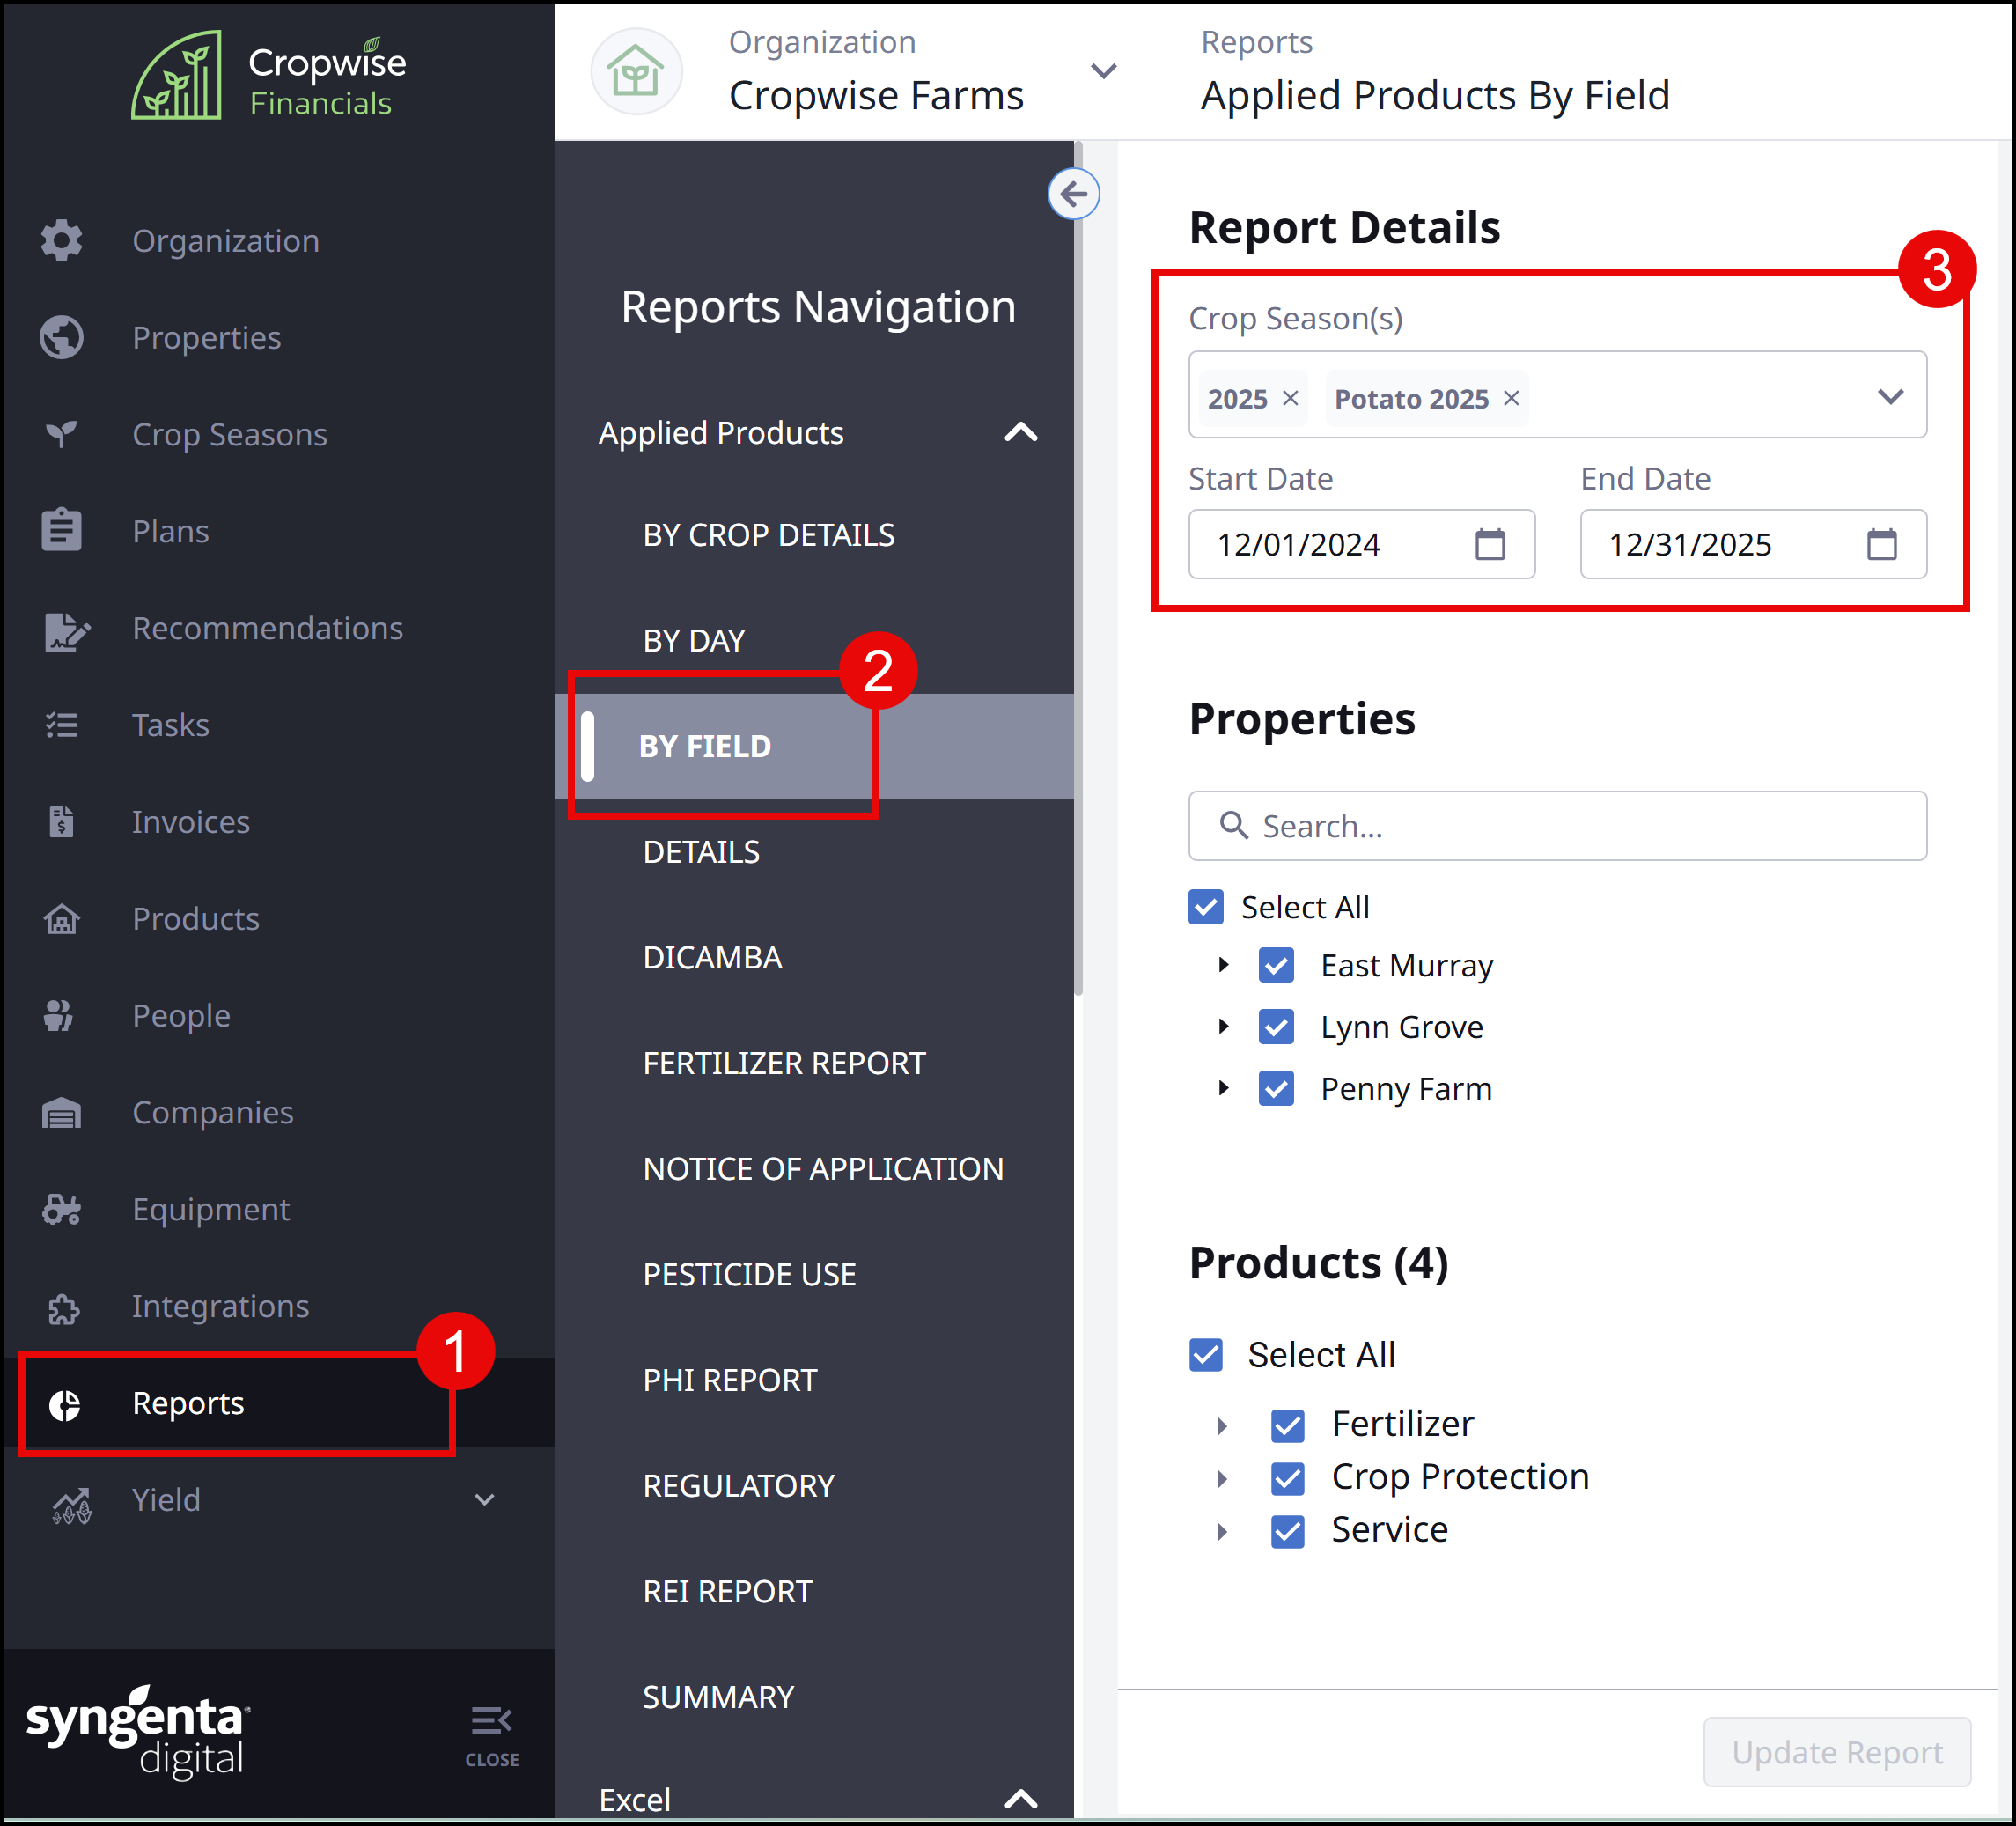Remove the Potato 2025 season chip
This screenshot has height=1826, width=2016.
click(1511, 398)
